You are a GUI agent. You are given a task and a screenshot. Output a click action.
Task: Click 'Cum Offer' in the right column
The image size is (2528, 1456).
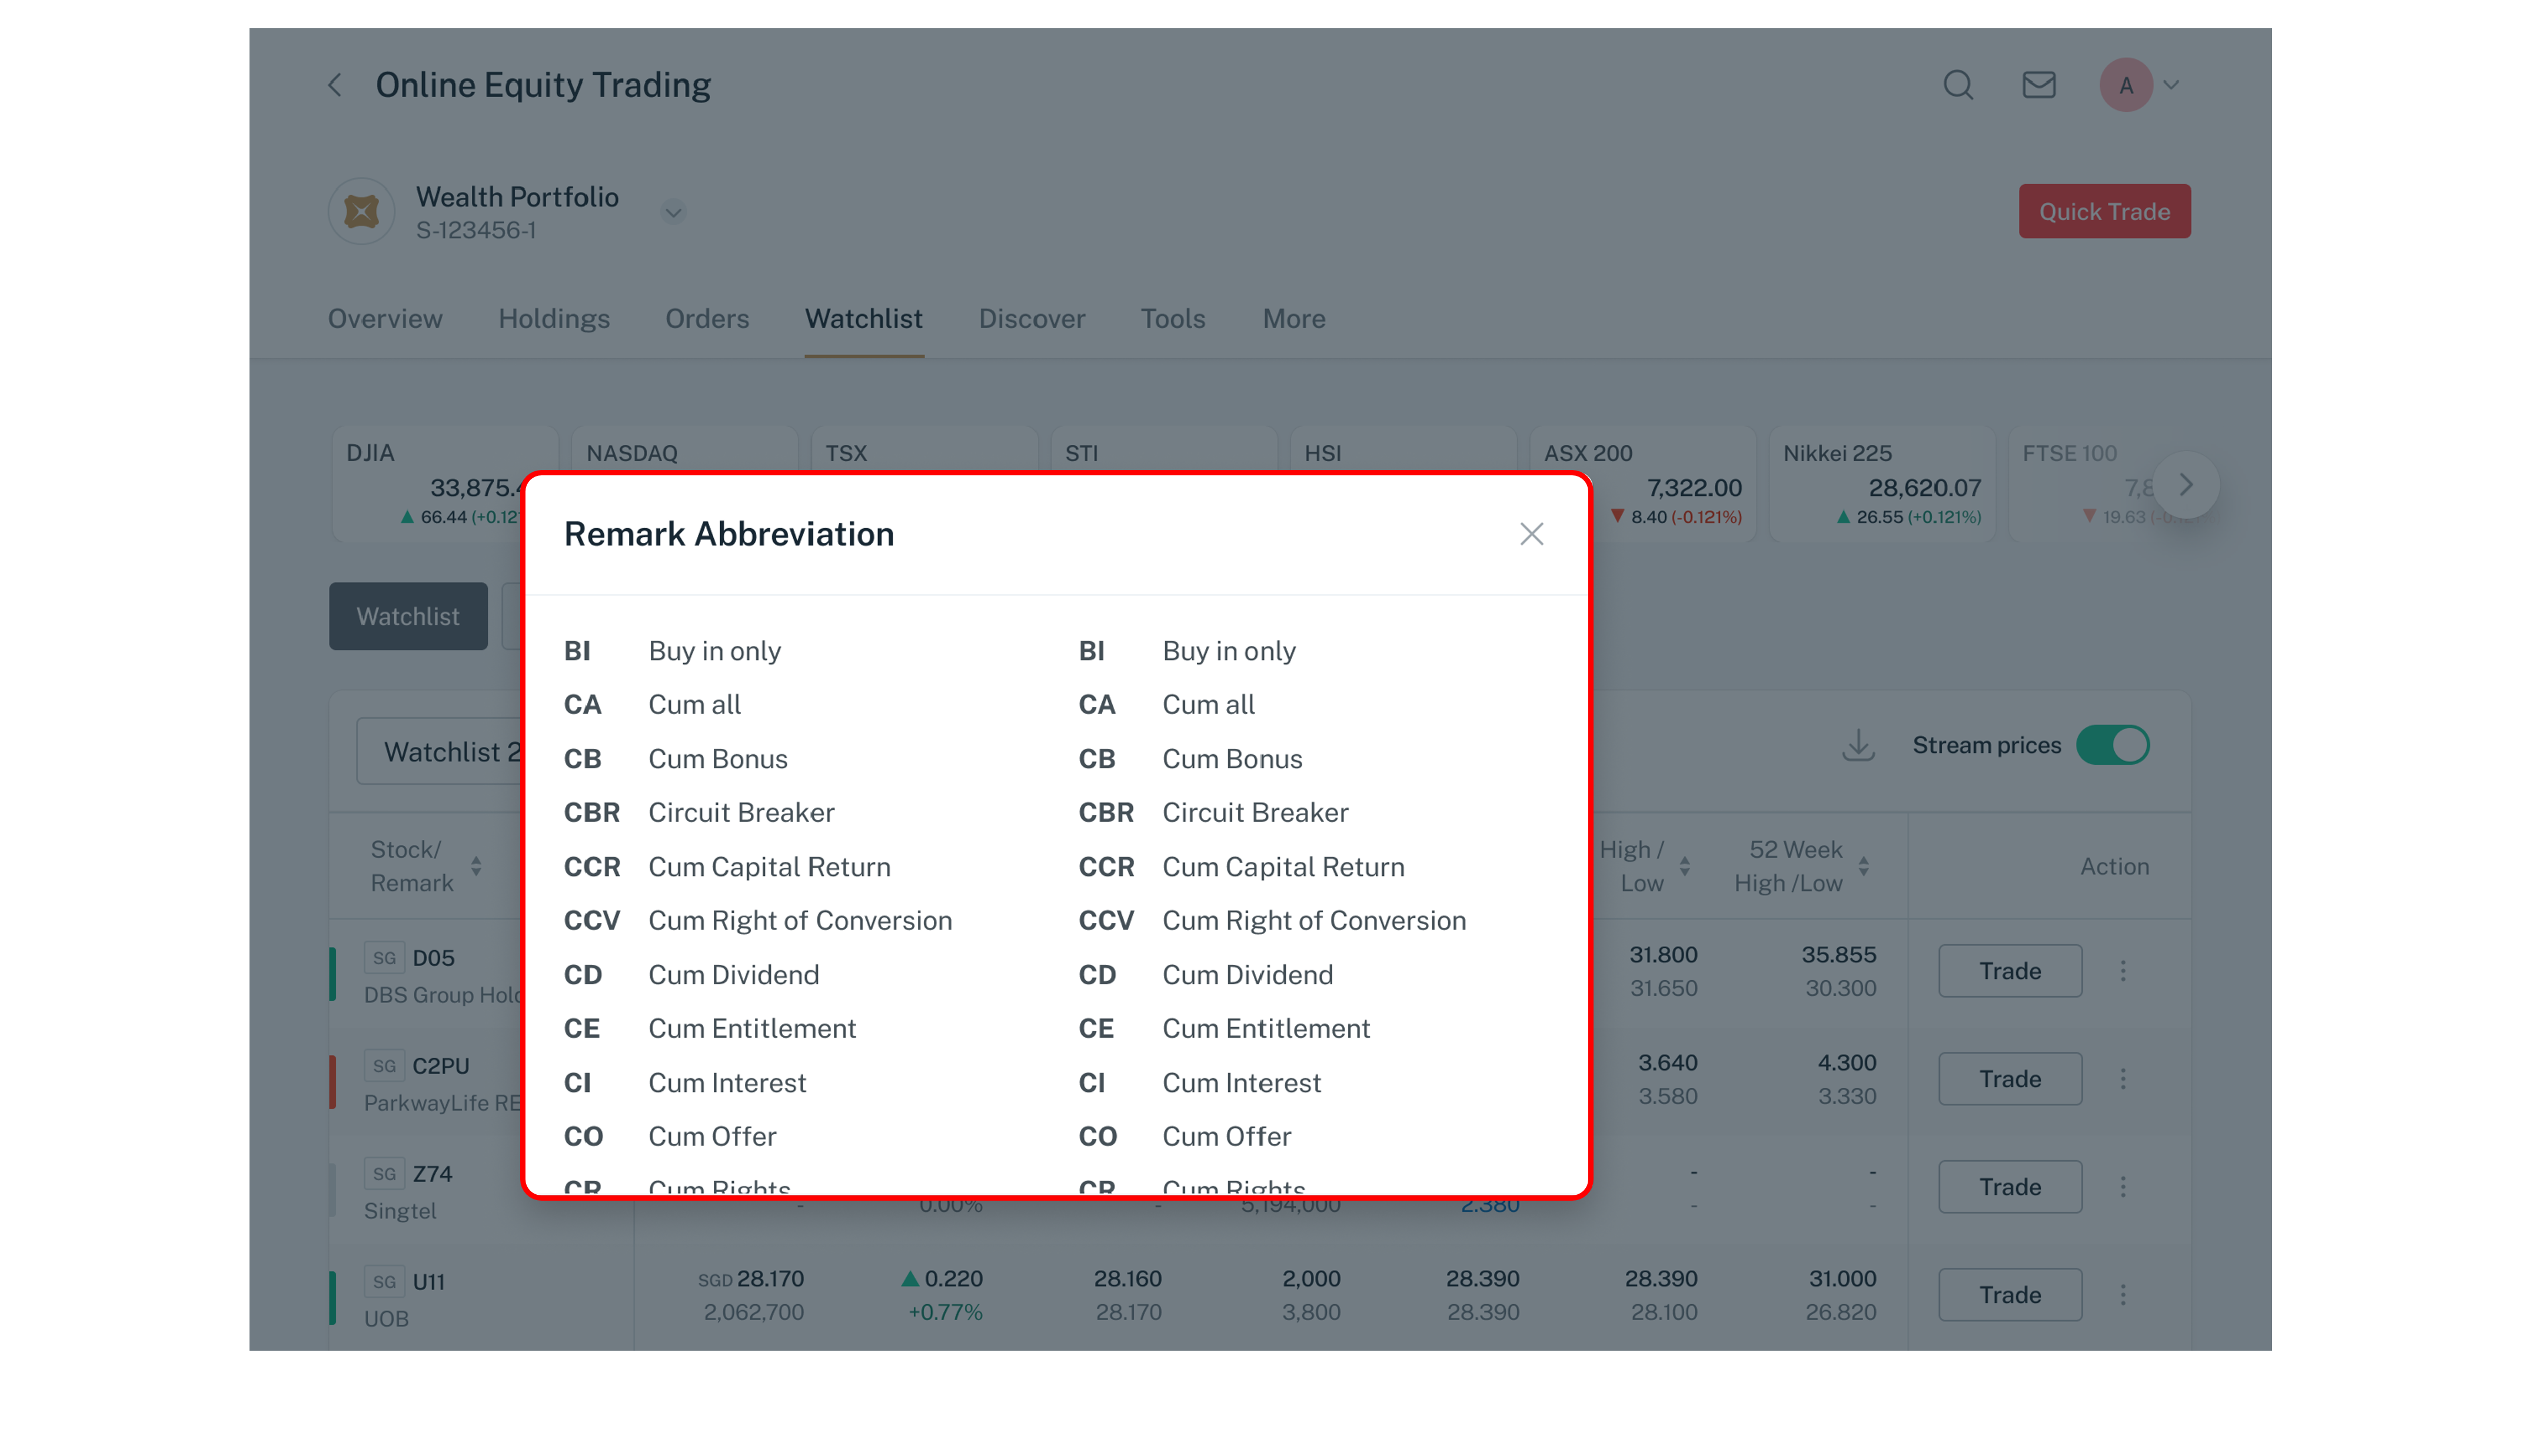click(x=1226, y=1136)
